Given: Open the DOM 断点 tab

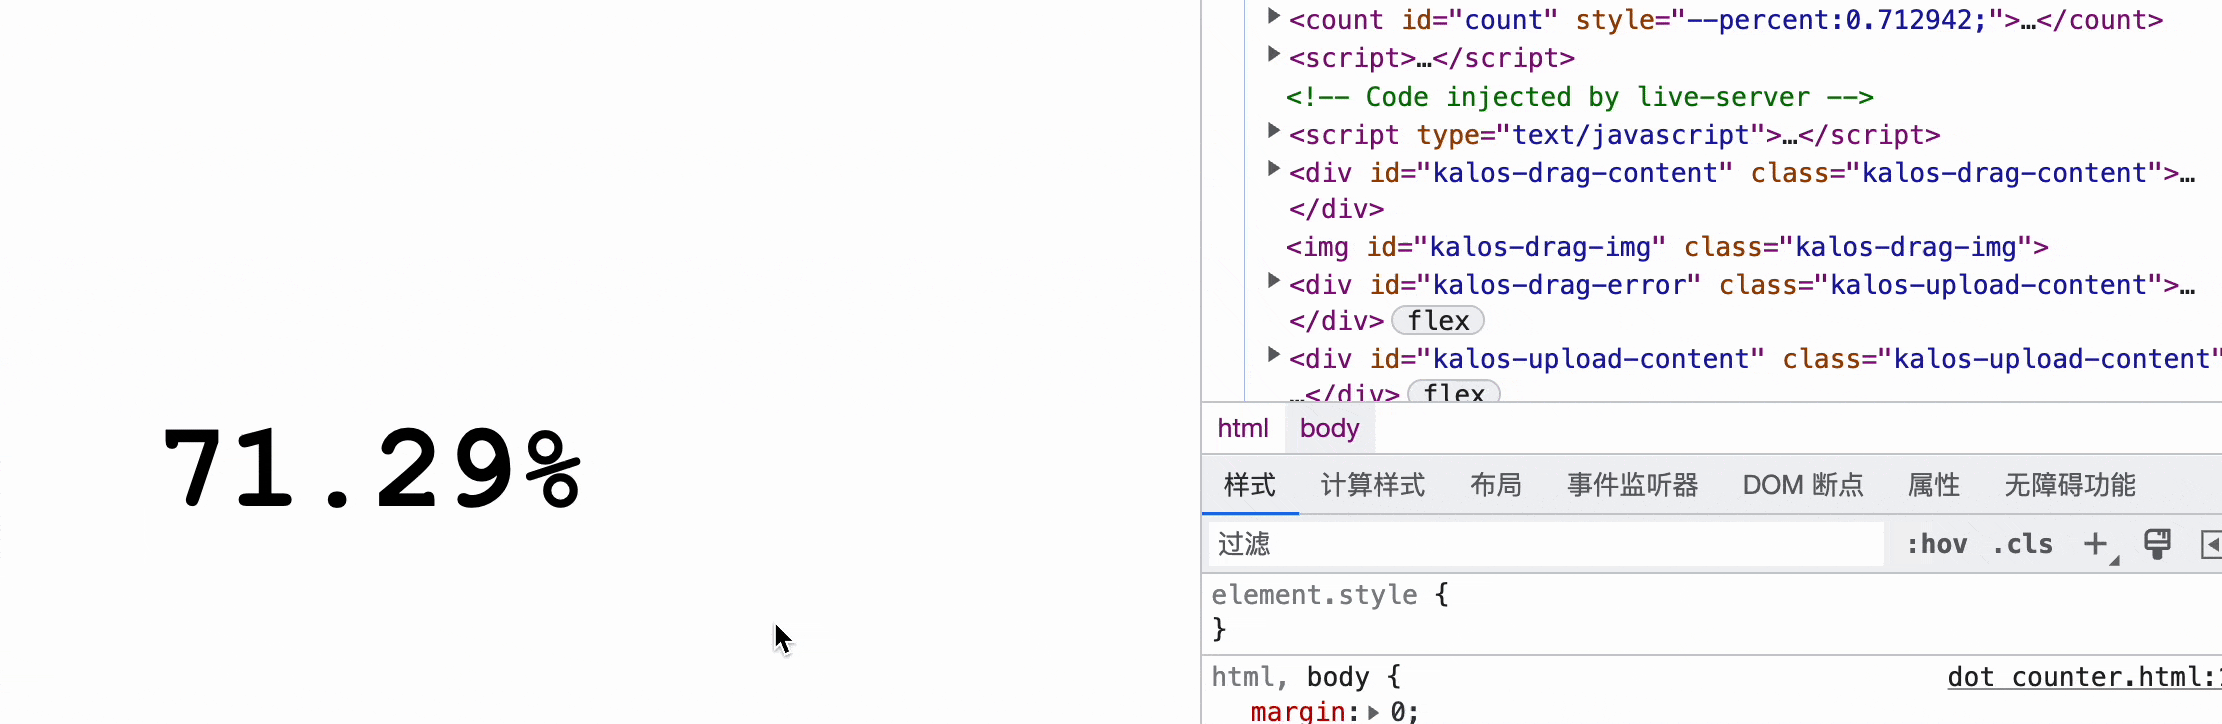Looking at the screenshot, I should point(1803,486).
